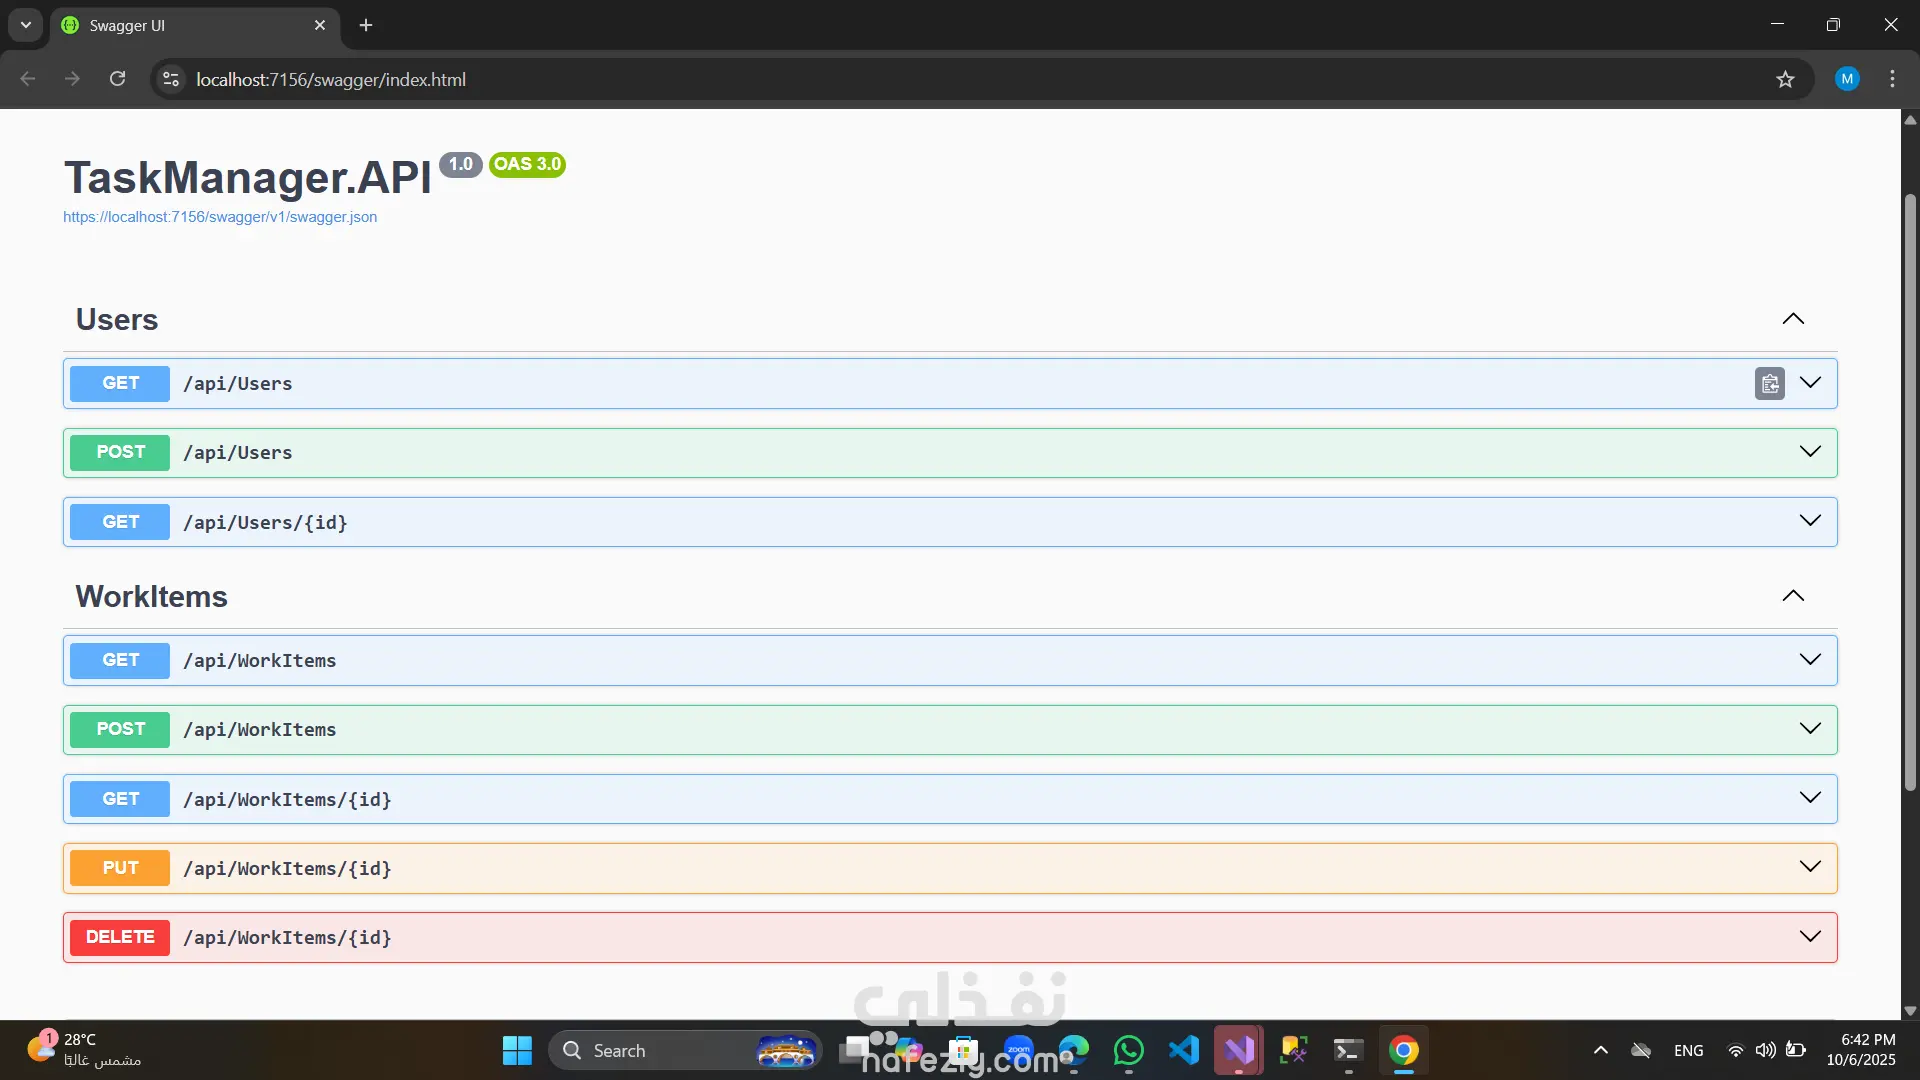Click the browser reload icon

pos(117,79)
